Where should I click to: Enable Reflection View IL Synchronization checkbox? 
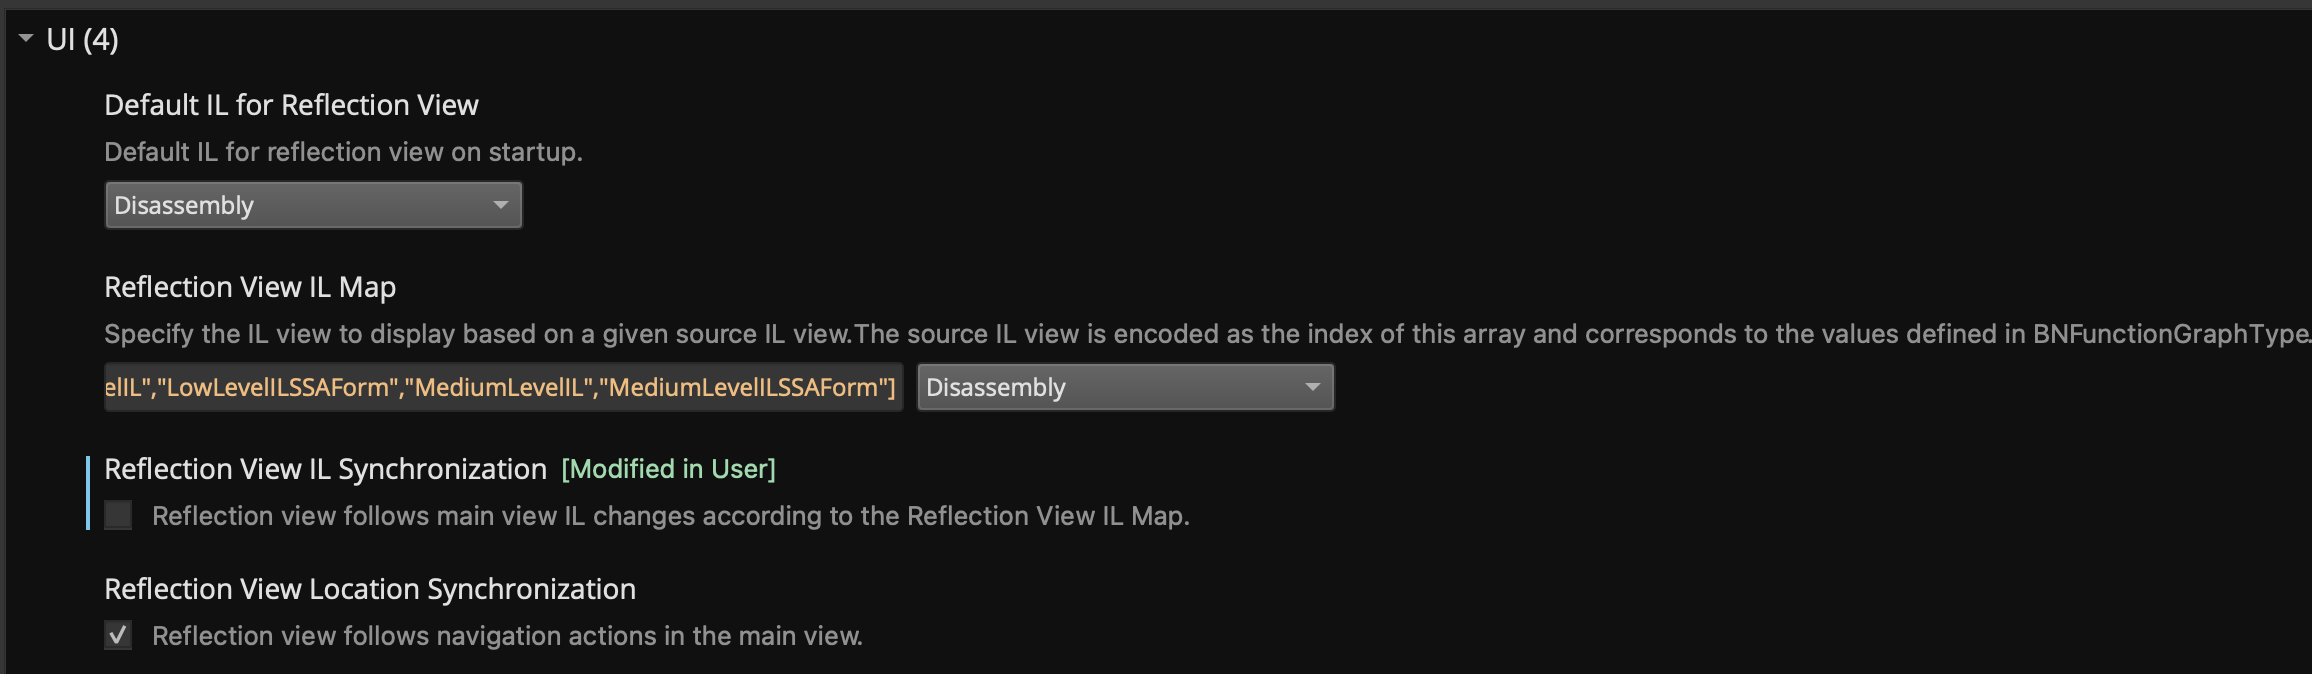tap(118, 515)
